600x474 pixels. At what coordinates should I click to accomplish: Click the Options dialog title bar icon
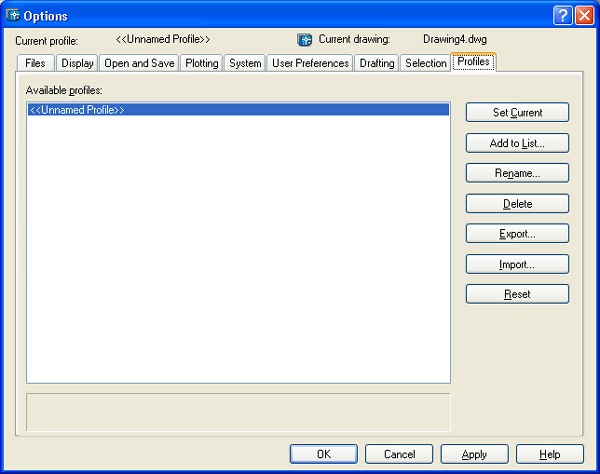pyautogui.click(x=13, y=15)
